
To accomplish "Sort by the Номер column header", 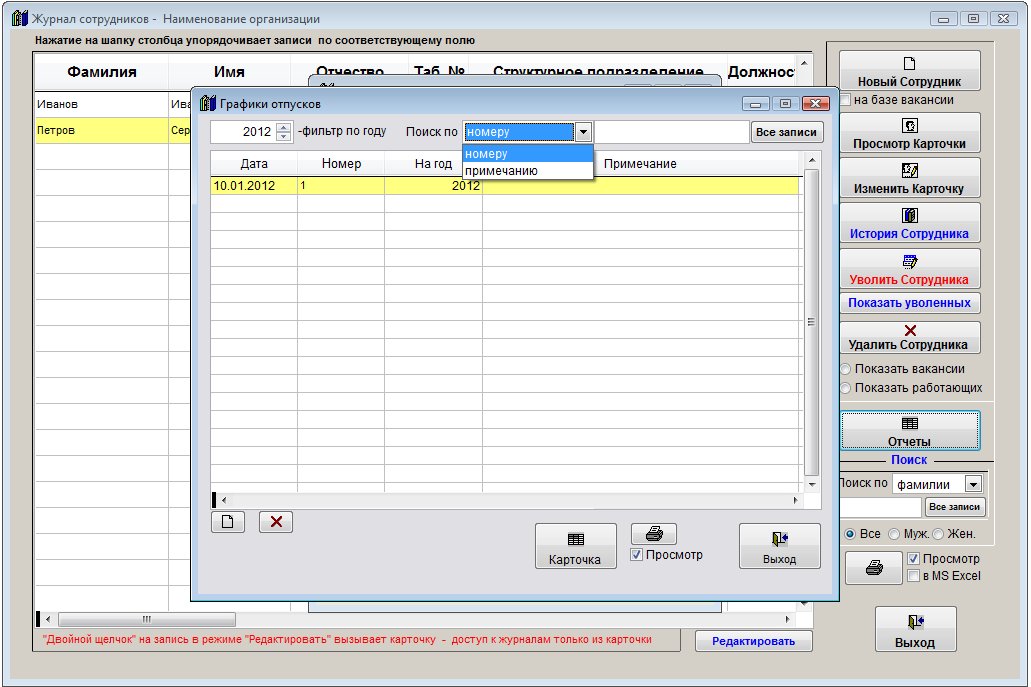I will pyautogui.click(x=341, y=164).
